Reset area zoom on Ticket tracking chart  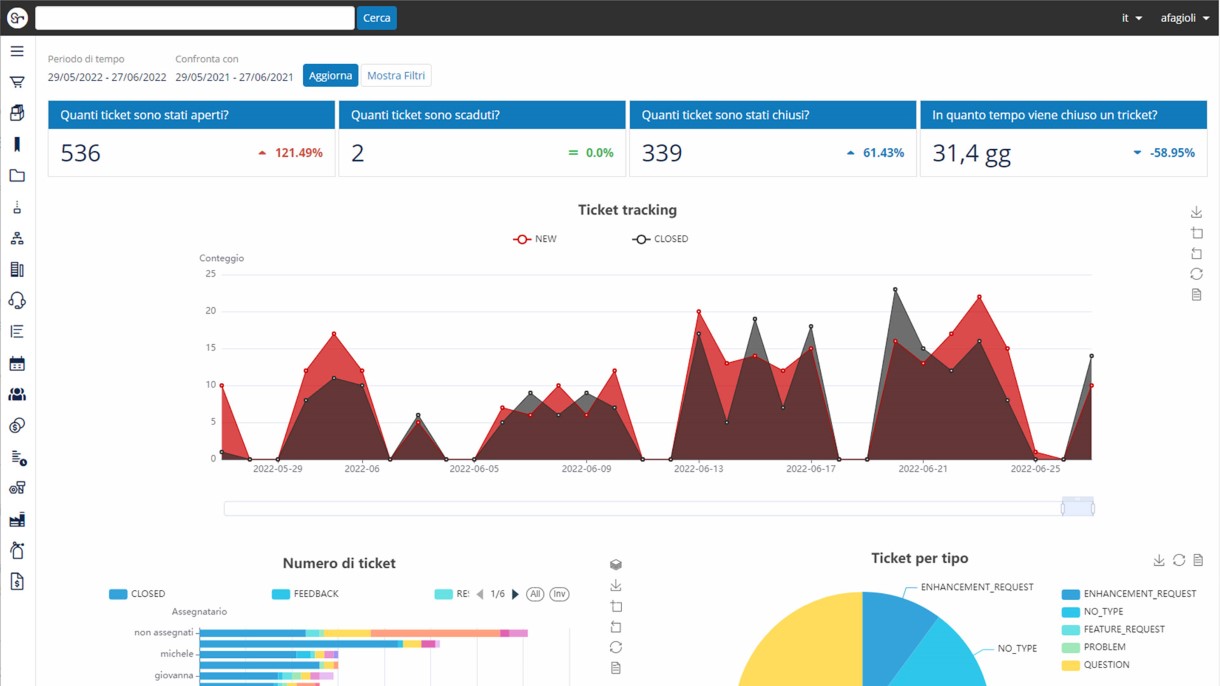pyautogui.click(x=1196, y=254)
